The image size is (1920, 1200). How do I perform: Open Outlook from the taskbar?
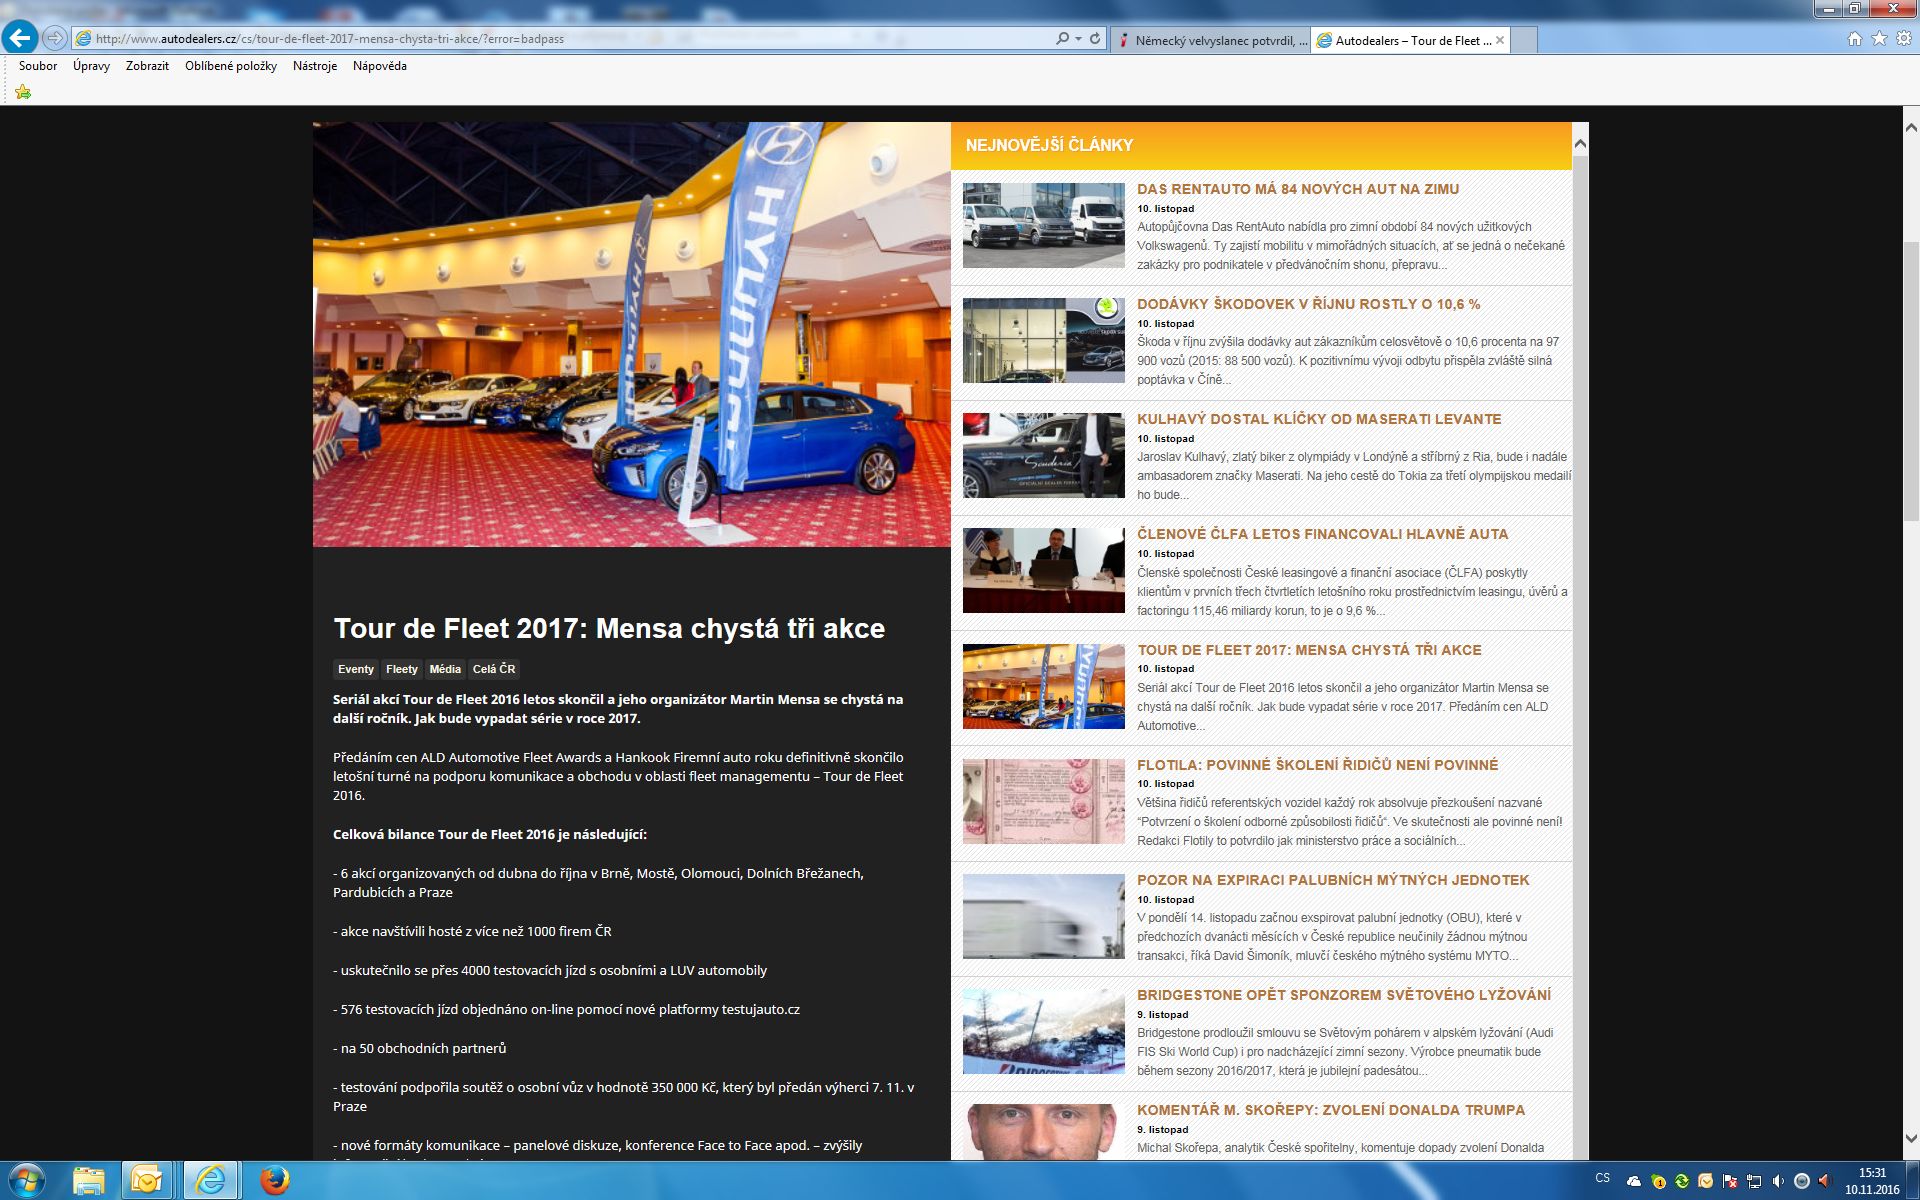point(147,1181)
